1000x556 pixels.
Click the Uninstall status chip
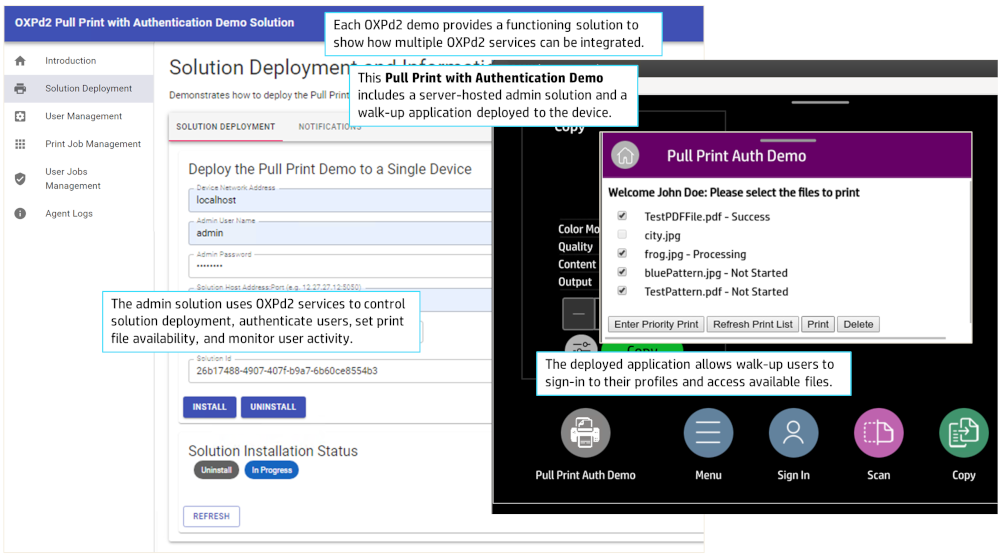tap(216, 470)
